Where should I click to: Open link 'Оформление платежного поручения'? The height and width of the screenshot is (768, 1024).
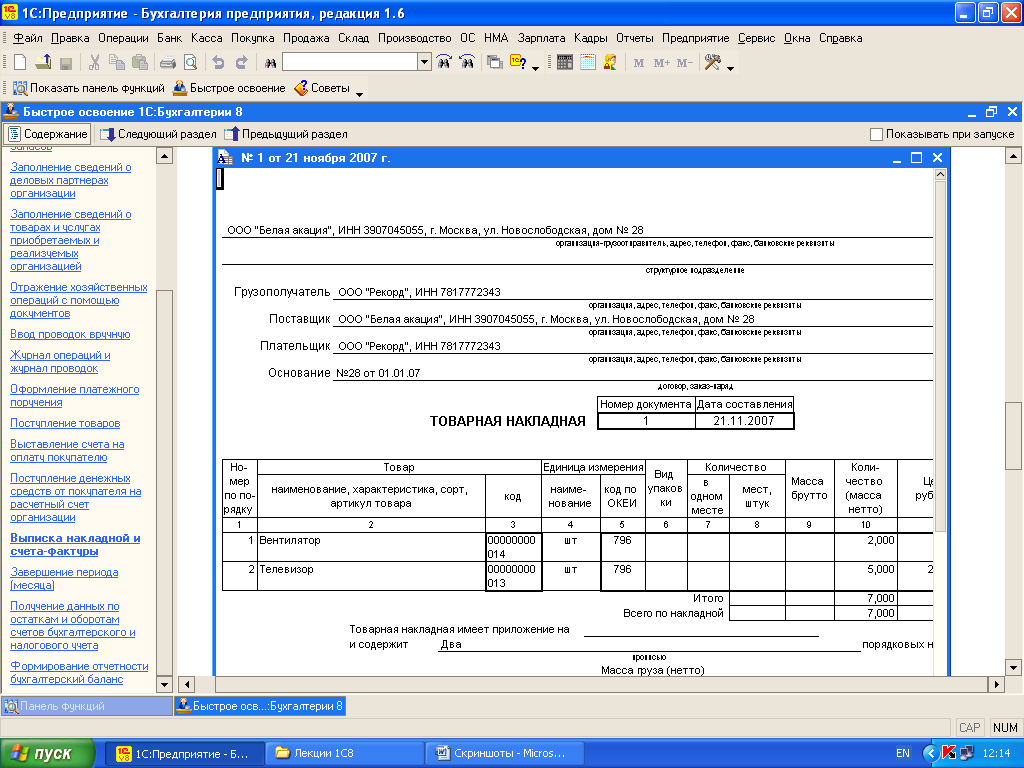click(x=74, y=396)
